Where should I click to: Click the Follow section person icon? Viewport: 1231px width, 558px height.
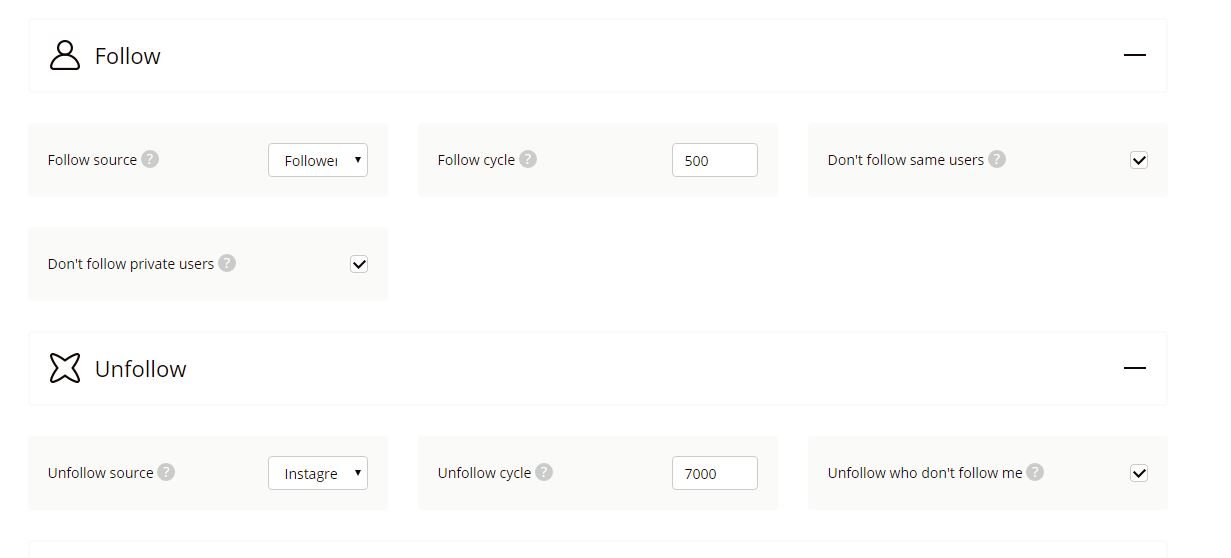pos(65,56)
